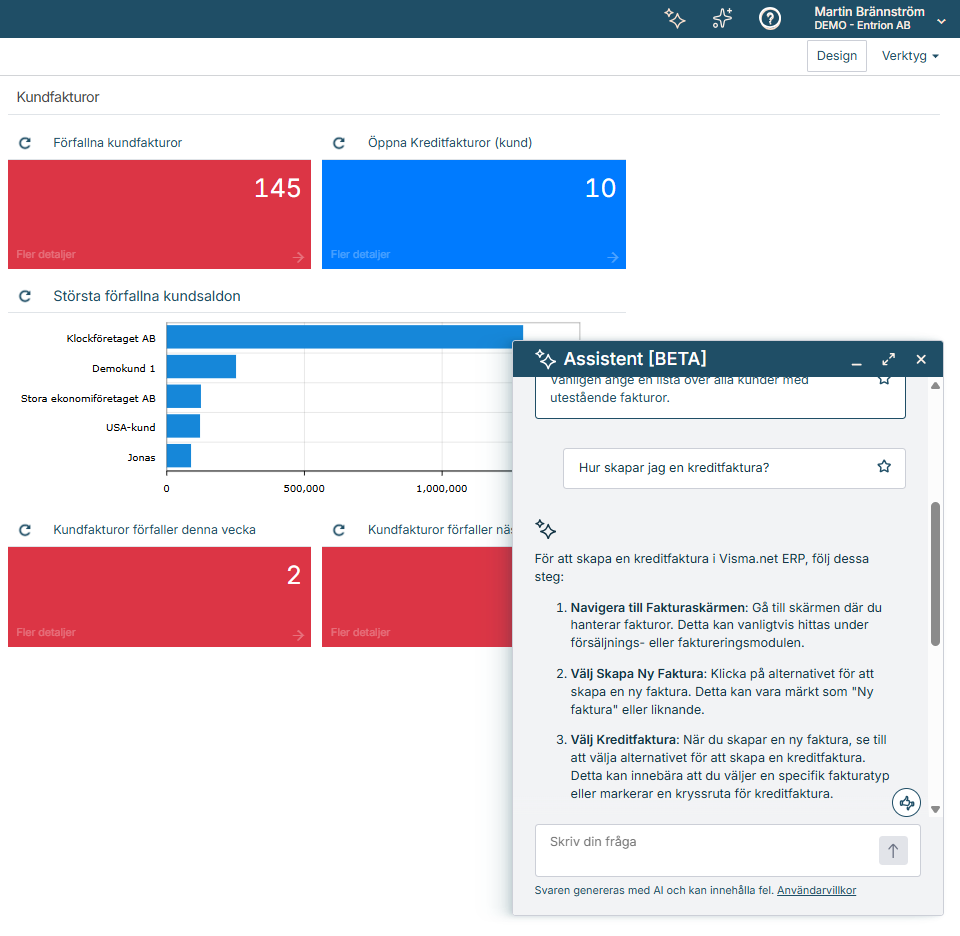Click the 'Välj Skapa Ny Faktura' step text

(x=639, y=674)
